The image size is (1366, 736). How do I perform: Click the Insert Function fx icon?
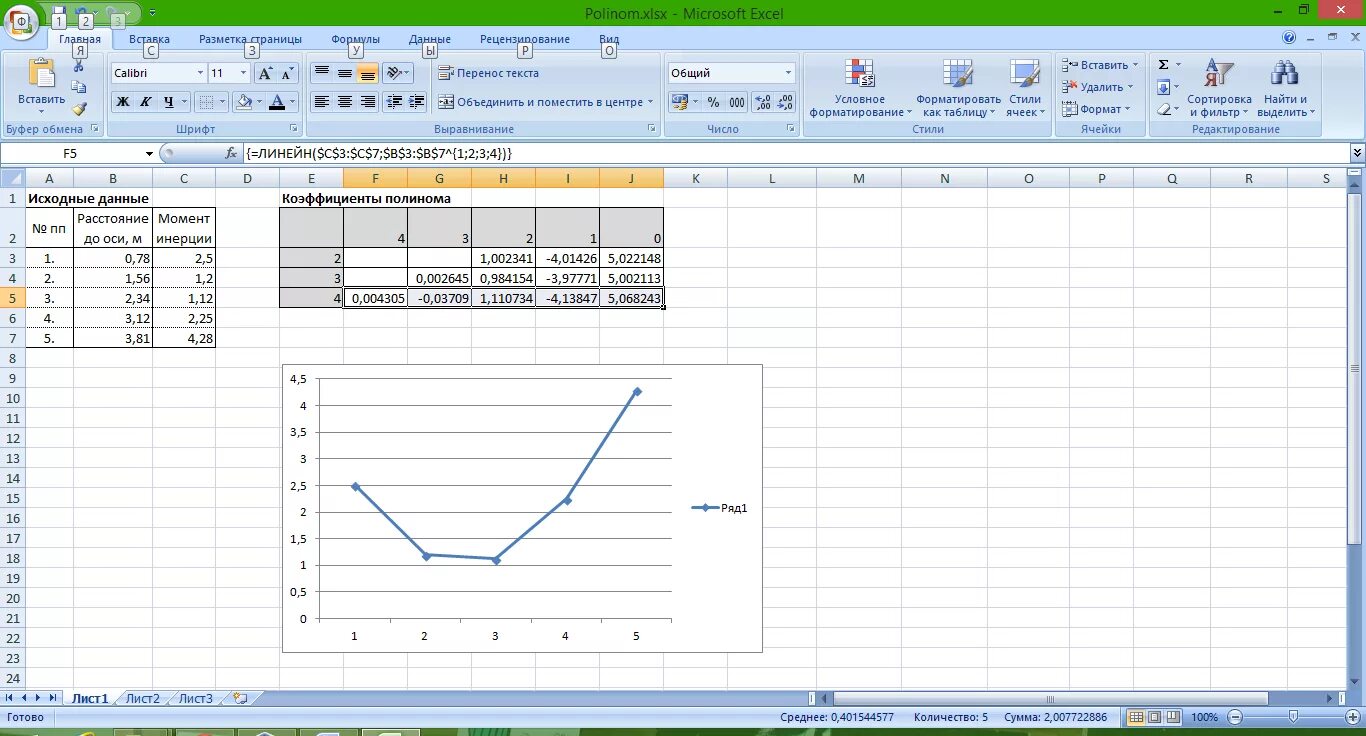(231, 153)
